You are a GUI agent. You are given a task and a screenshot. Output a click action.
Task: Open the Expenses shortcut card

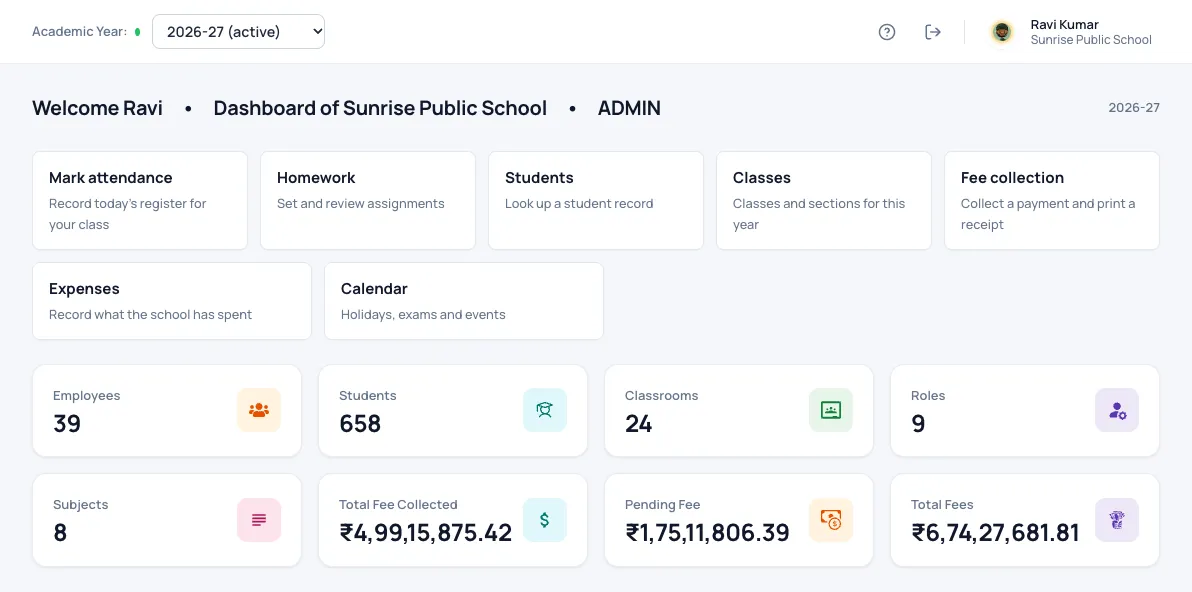pyautogui.click(x=172, y=301)
